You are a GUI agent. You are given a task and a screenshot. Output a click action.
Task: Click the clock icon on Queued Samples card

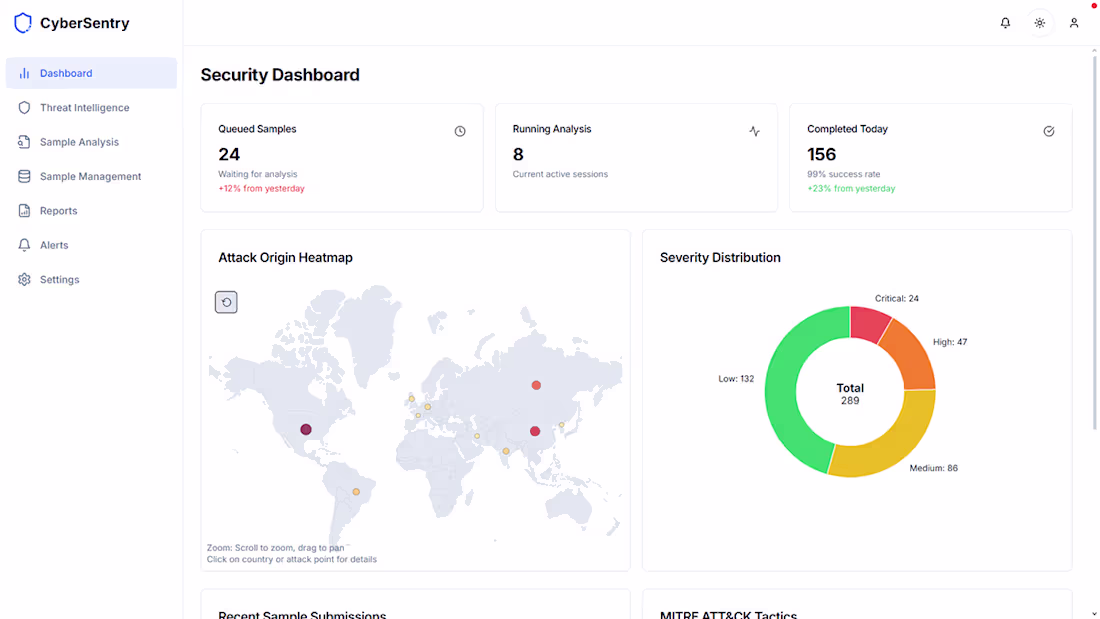click(459, 130)
